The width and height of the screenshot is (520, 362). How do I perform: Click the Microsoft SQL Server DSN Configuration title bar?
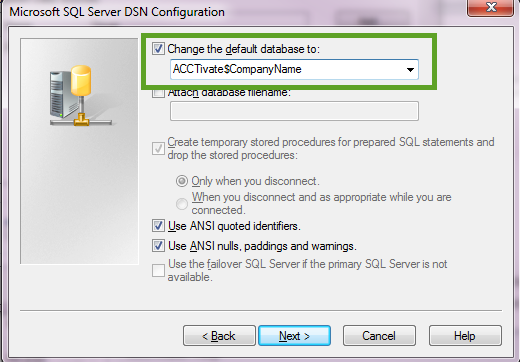tap(233, 12)
